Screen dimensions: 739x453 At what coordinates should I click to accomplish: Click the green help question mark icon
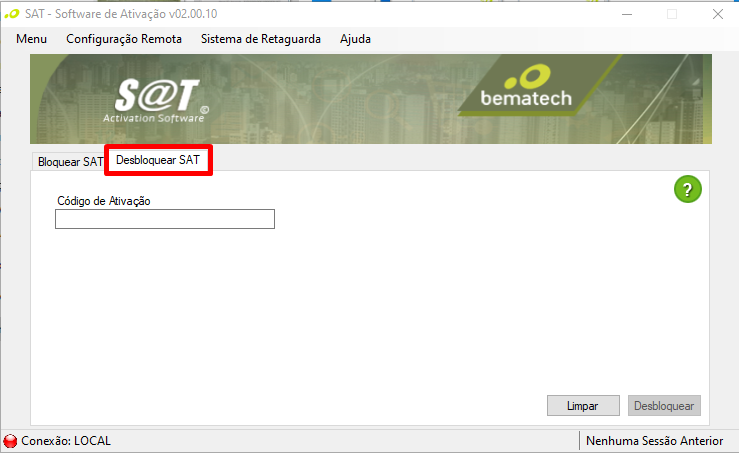point(688,189)
